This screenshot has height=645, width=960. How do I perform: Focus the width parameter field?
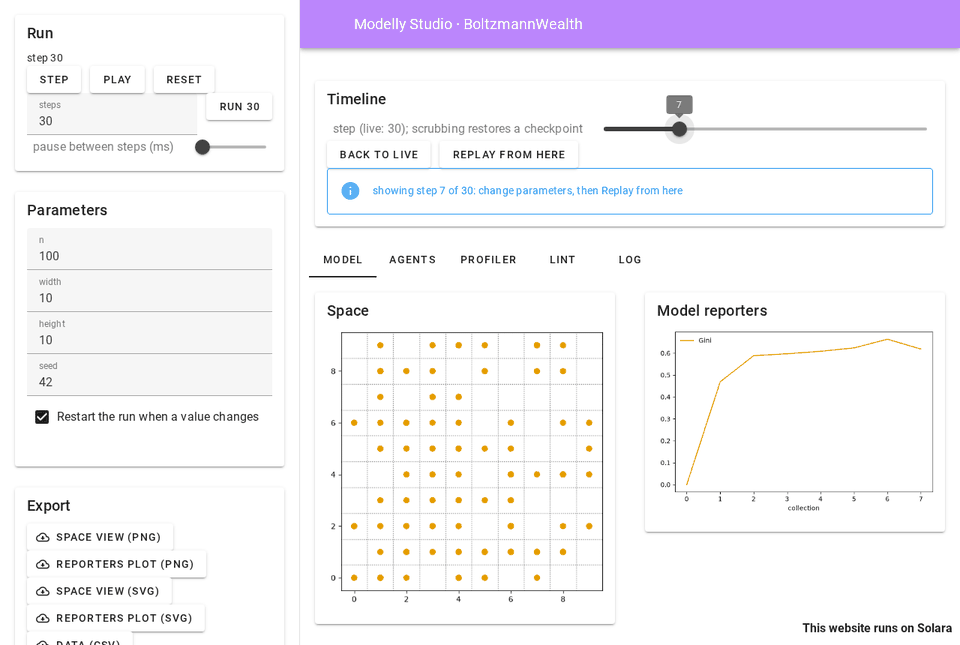149,291
